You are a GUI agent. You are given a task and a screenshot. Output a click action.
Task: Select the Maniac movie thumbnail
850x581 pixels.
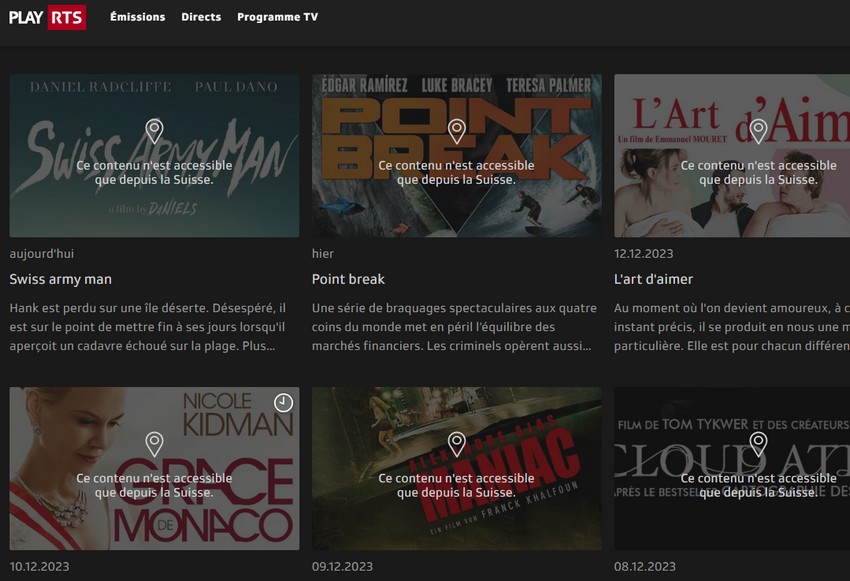pyautogui.click(x=456, y=468)
